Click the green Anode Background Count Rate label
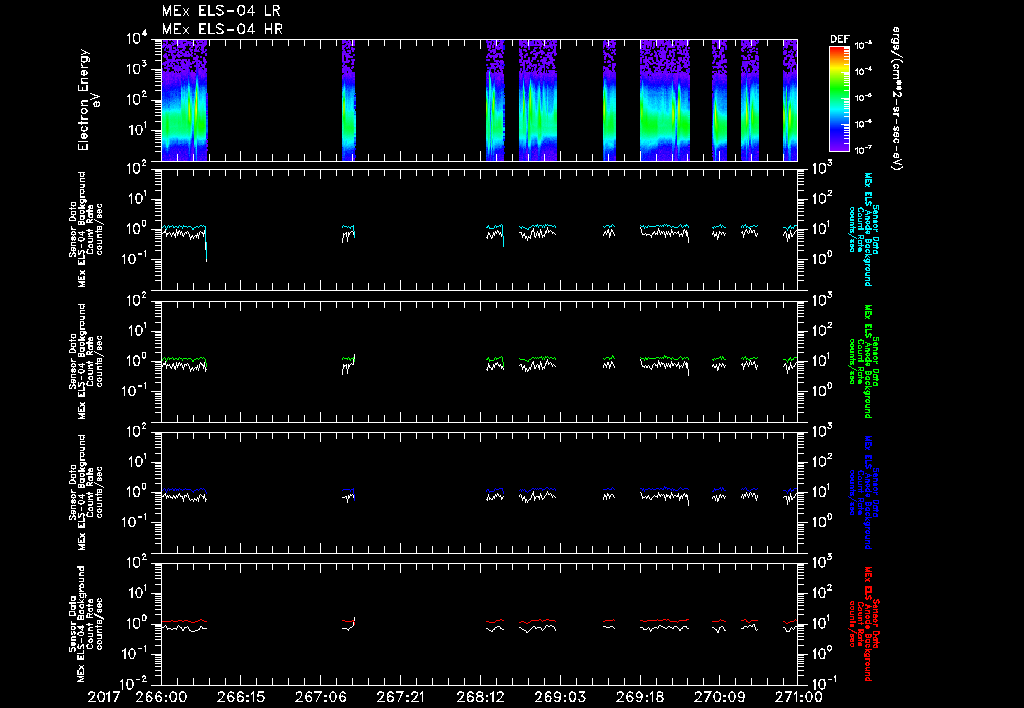This screenshot has height=708, width=1024. coord(863,361)
